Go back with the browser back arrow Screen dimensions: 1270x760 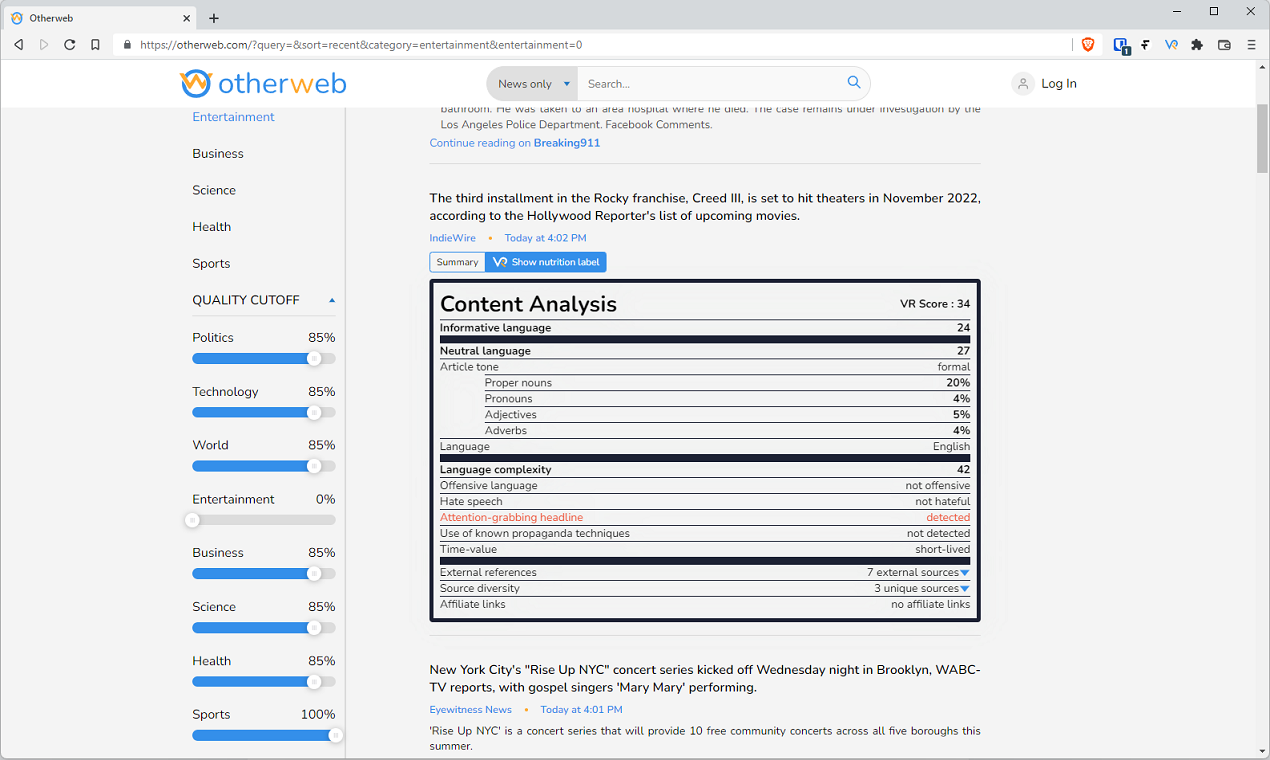(x=19, y=45)
